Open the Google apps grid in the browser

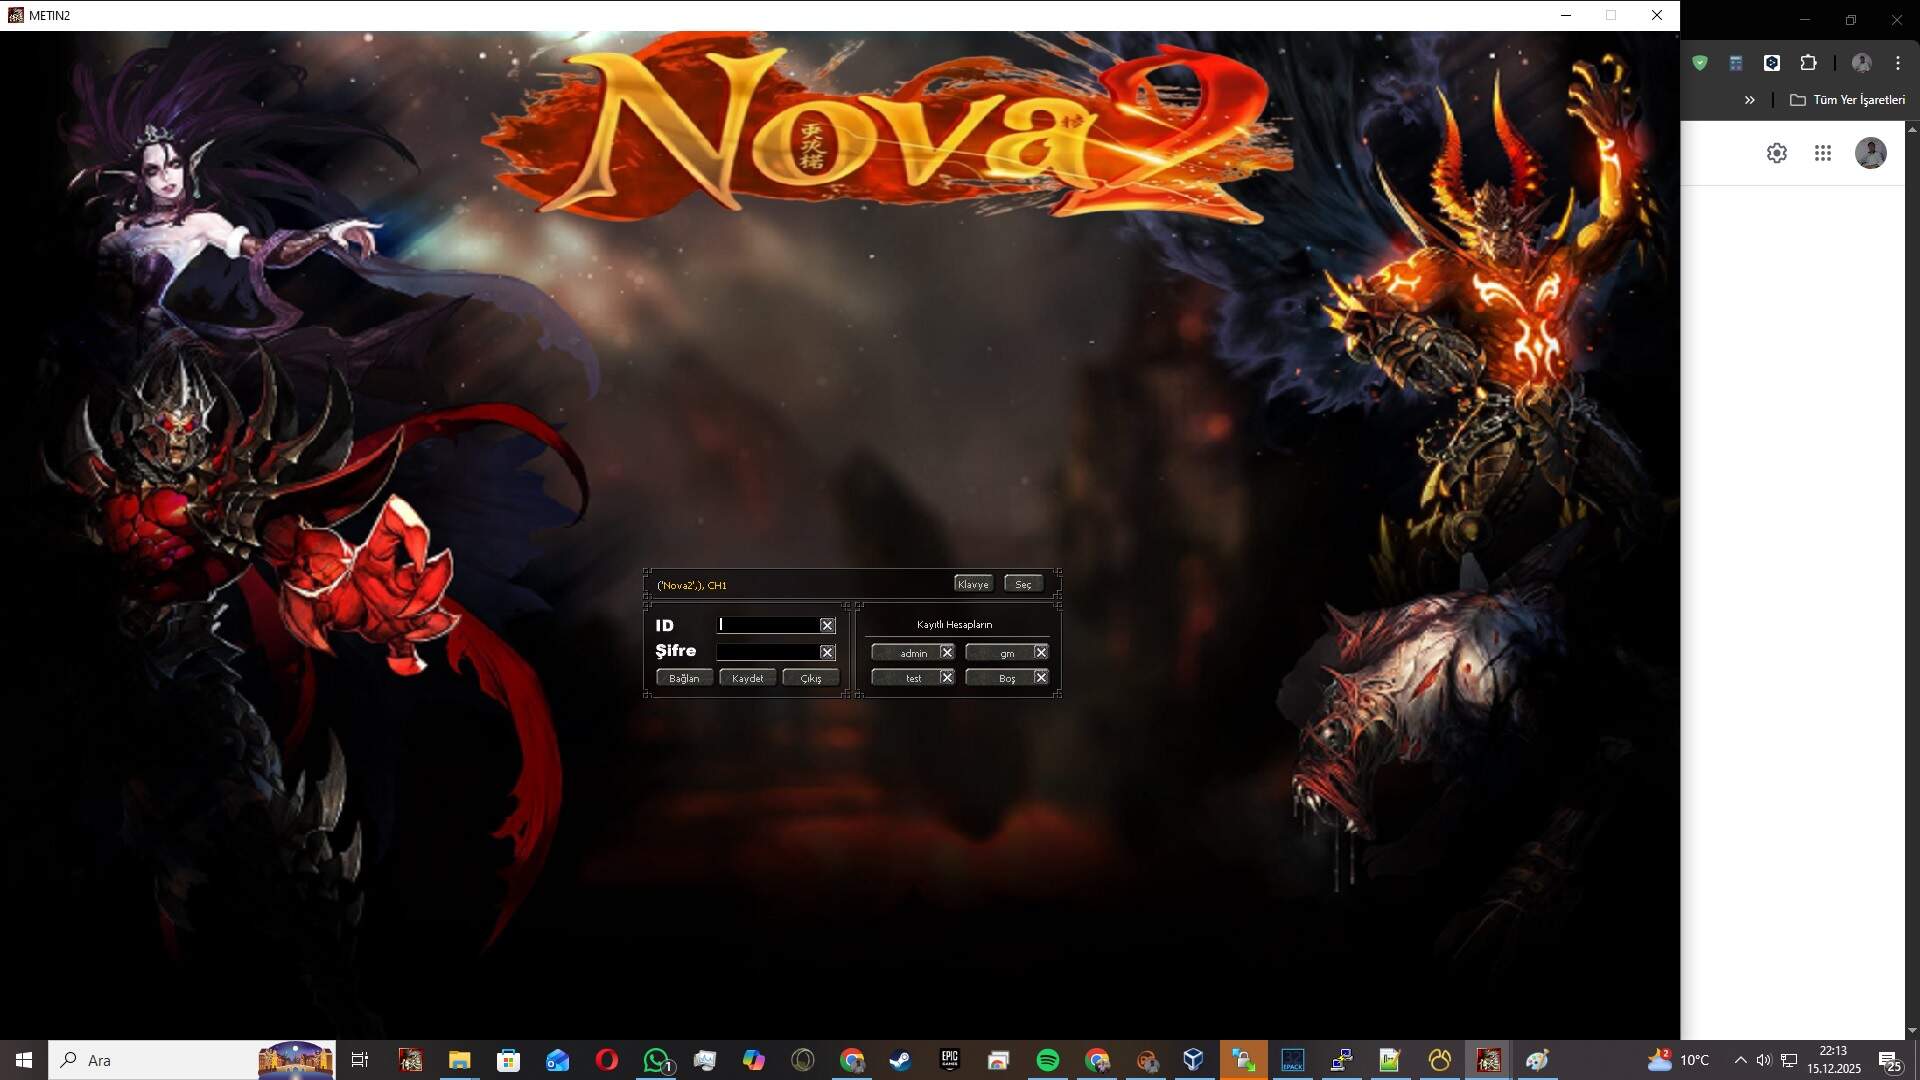pos(1823,153)
